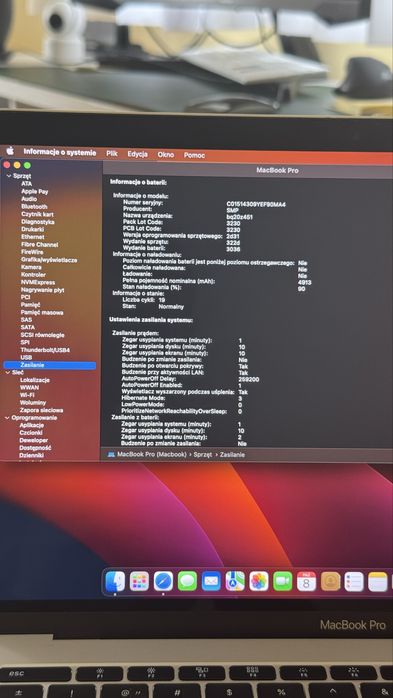Collapse the Oprogramowanie sidebar section
The height and width of the screenshot is (698, 393).
click(7, 418)
